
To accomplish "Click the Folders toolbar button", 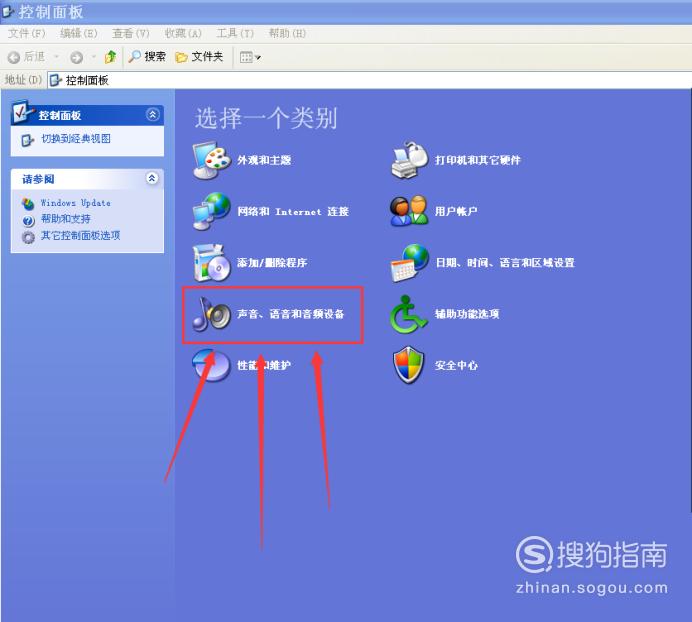I will [x=199, y=57].
